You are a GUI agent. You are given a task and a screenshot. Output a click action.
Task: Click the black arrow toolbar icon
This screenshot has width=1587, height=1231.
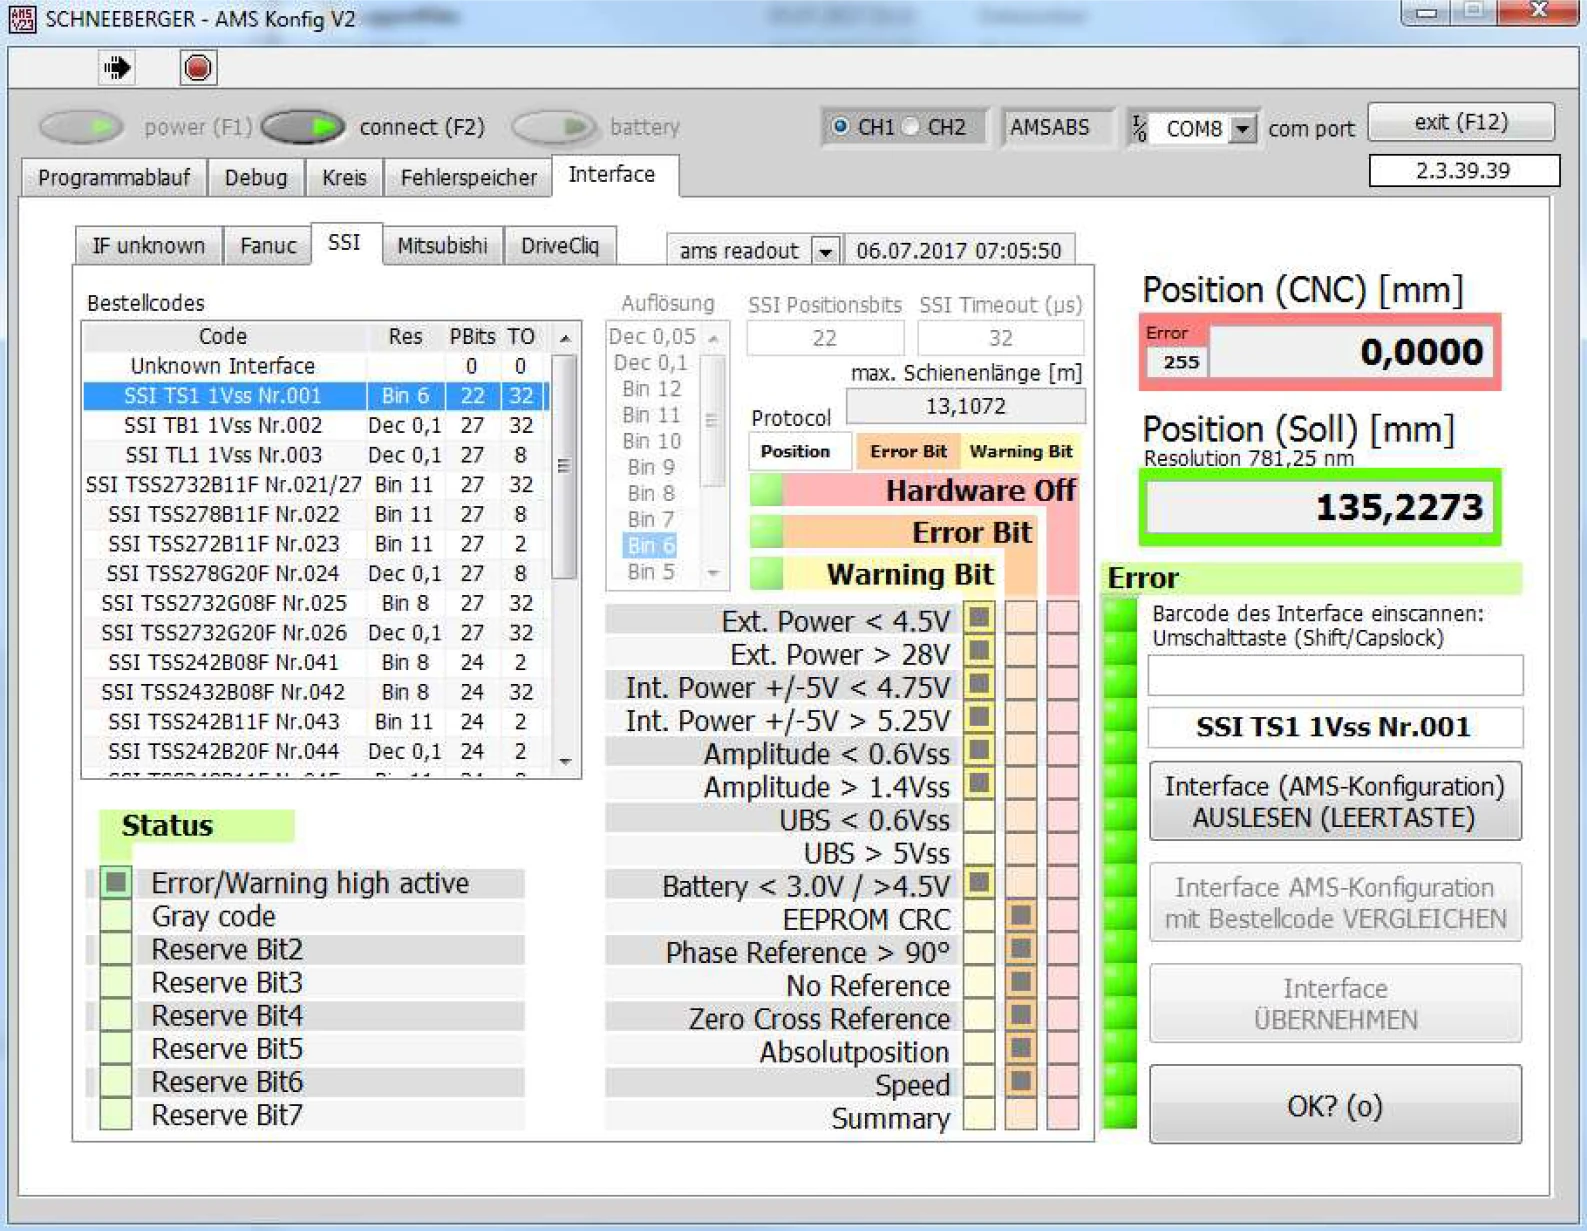tap(117, 68)
